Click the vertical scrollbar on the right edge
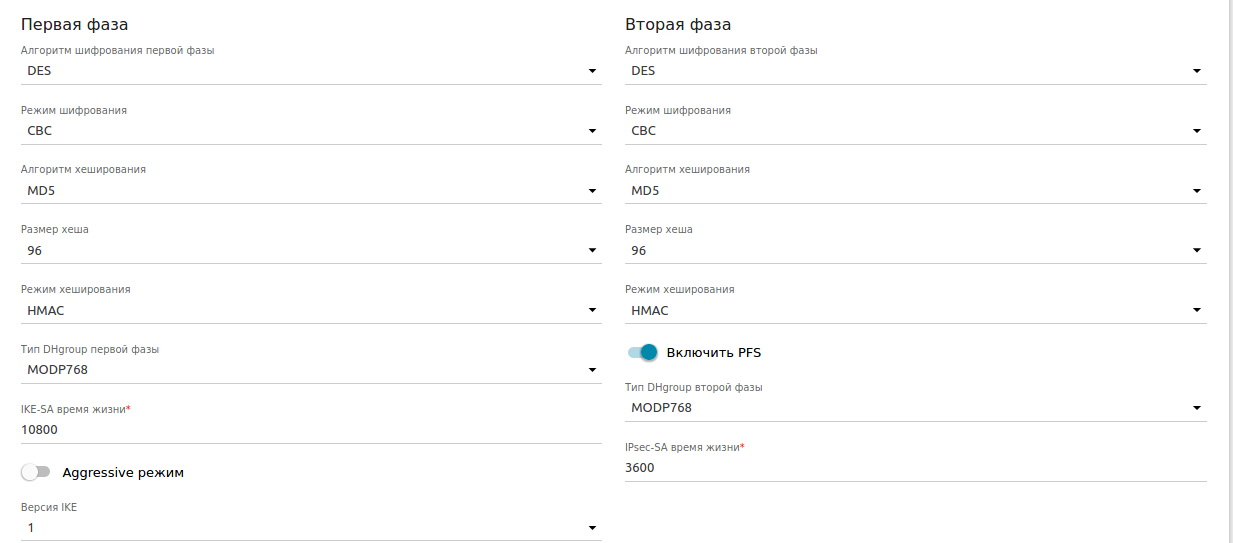The image size is (1233, 543). (1229, 270)
